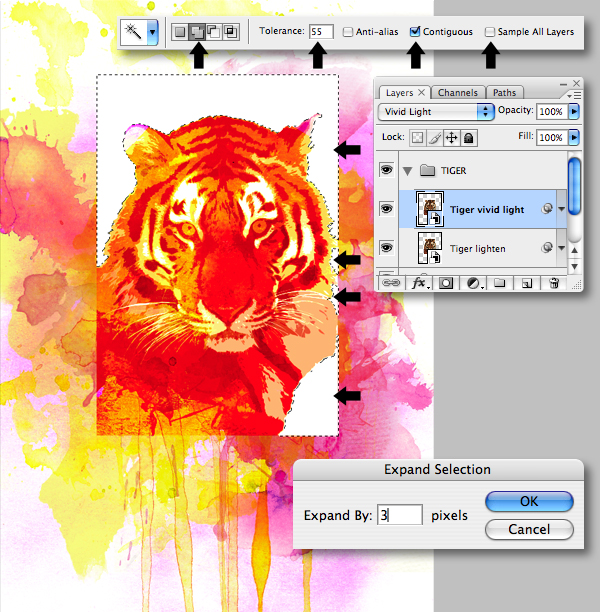Click the Add layer mask icon
The width and height of the screenshot is (600, 612).
[446, 283]
